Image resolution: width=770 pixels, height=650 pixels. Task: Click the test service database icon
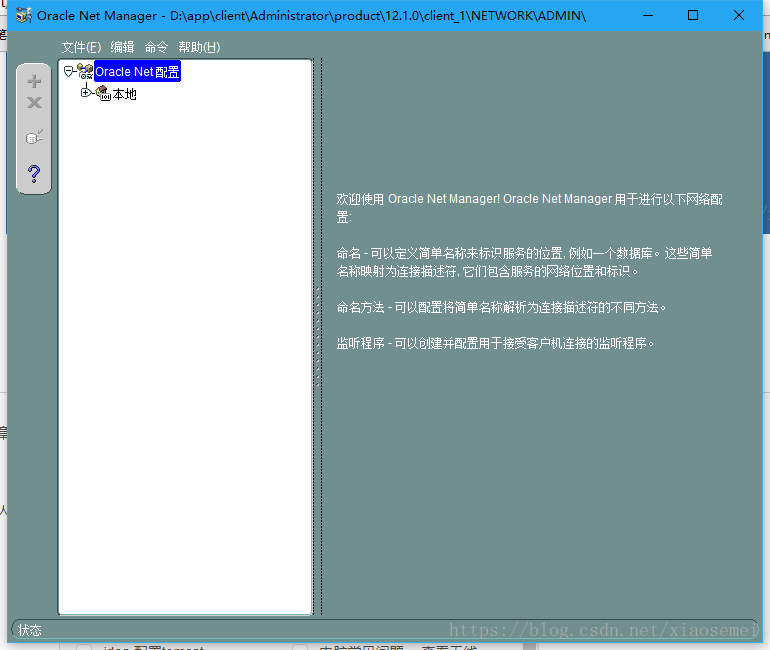(x=34, y=137)
